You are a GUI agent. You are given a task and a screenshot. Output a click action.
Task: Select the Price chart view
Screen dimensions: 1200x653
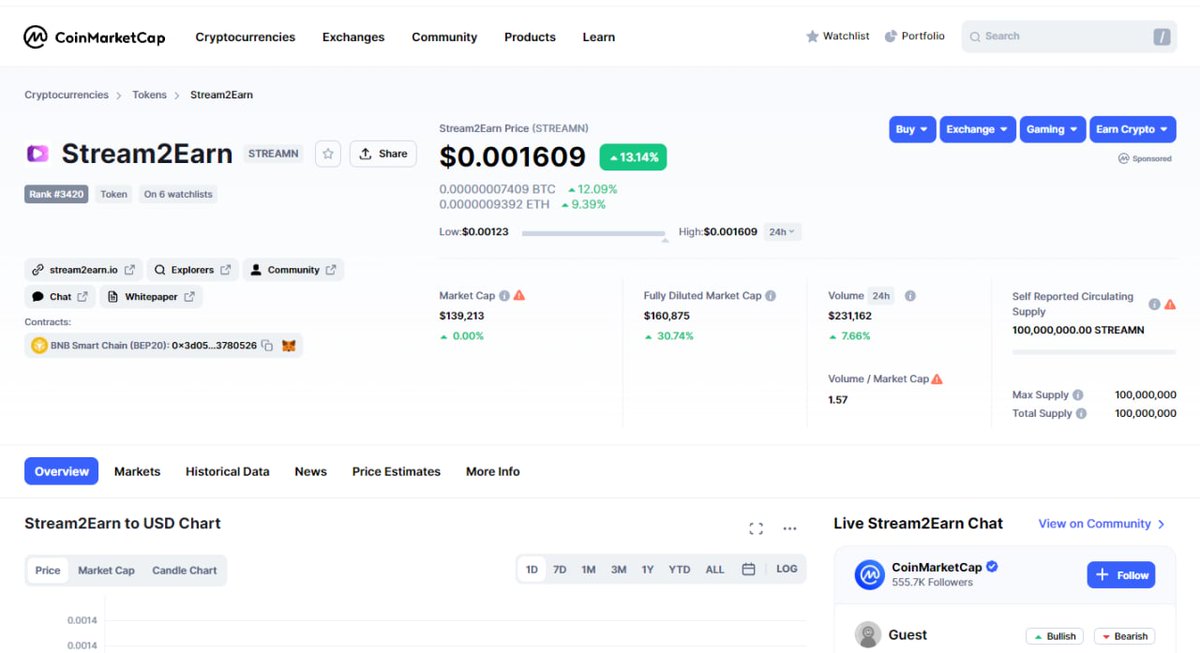[x=48, y=570]
